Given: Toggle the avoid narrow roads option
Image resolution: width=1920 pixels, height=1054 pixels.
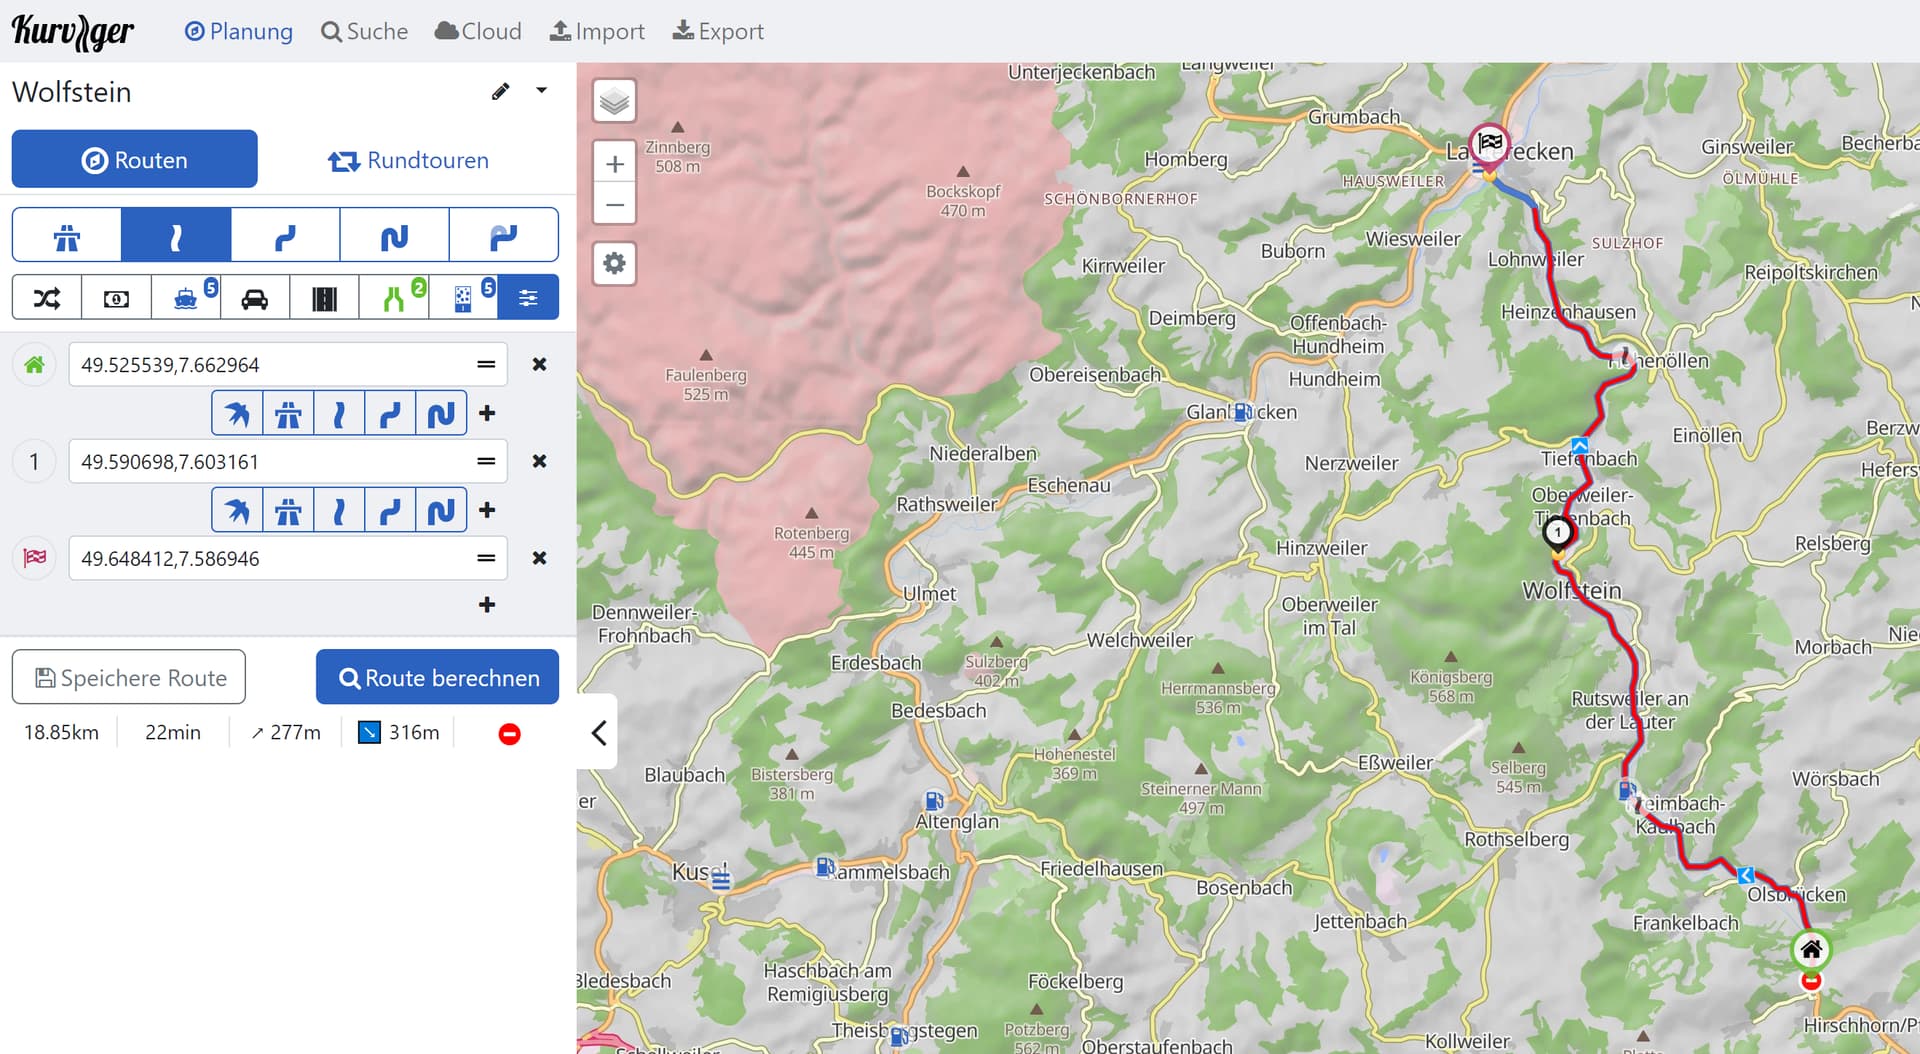Looking at the screenshot, I should [x=394, y=298].
